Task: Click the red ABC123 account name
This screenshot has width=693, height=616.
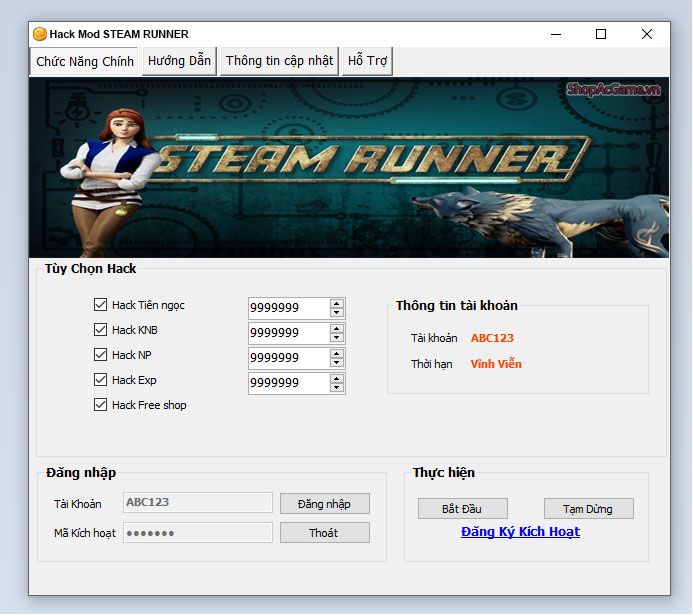Action: pyautogui.click(x=492, y=338)
